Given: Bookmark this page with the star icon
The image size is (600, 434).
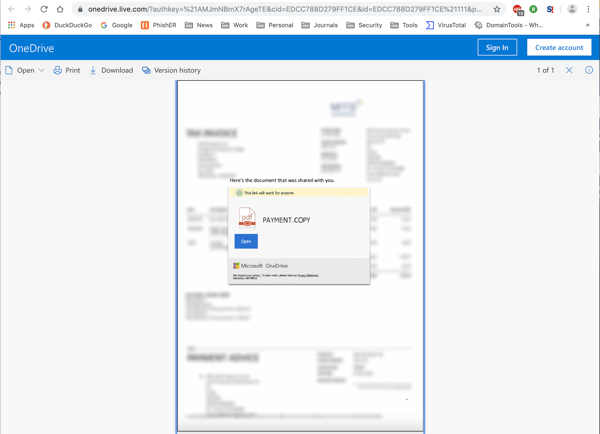Looking at the screenshot, I should pos(497,9).
